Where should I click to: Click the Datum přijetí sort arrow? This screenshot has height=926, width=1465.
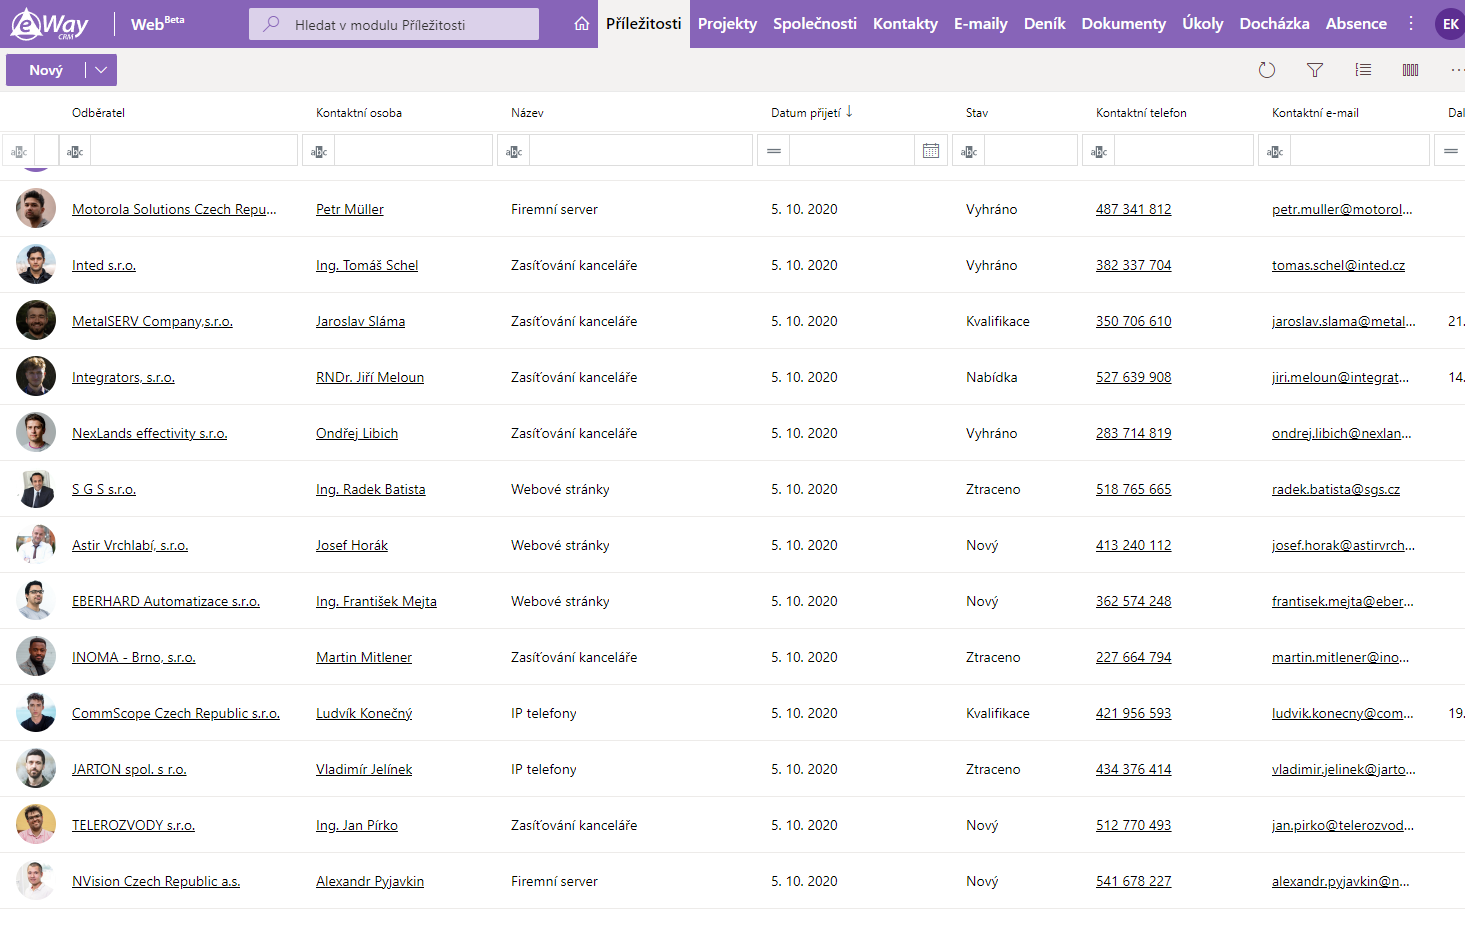(x=849, y=112)
